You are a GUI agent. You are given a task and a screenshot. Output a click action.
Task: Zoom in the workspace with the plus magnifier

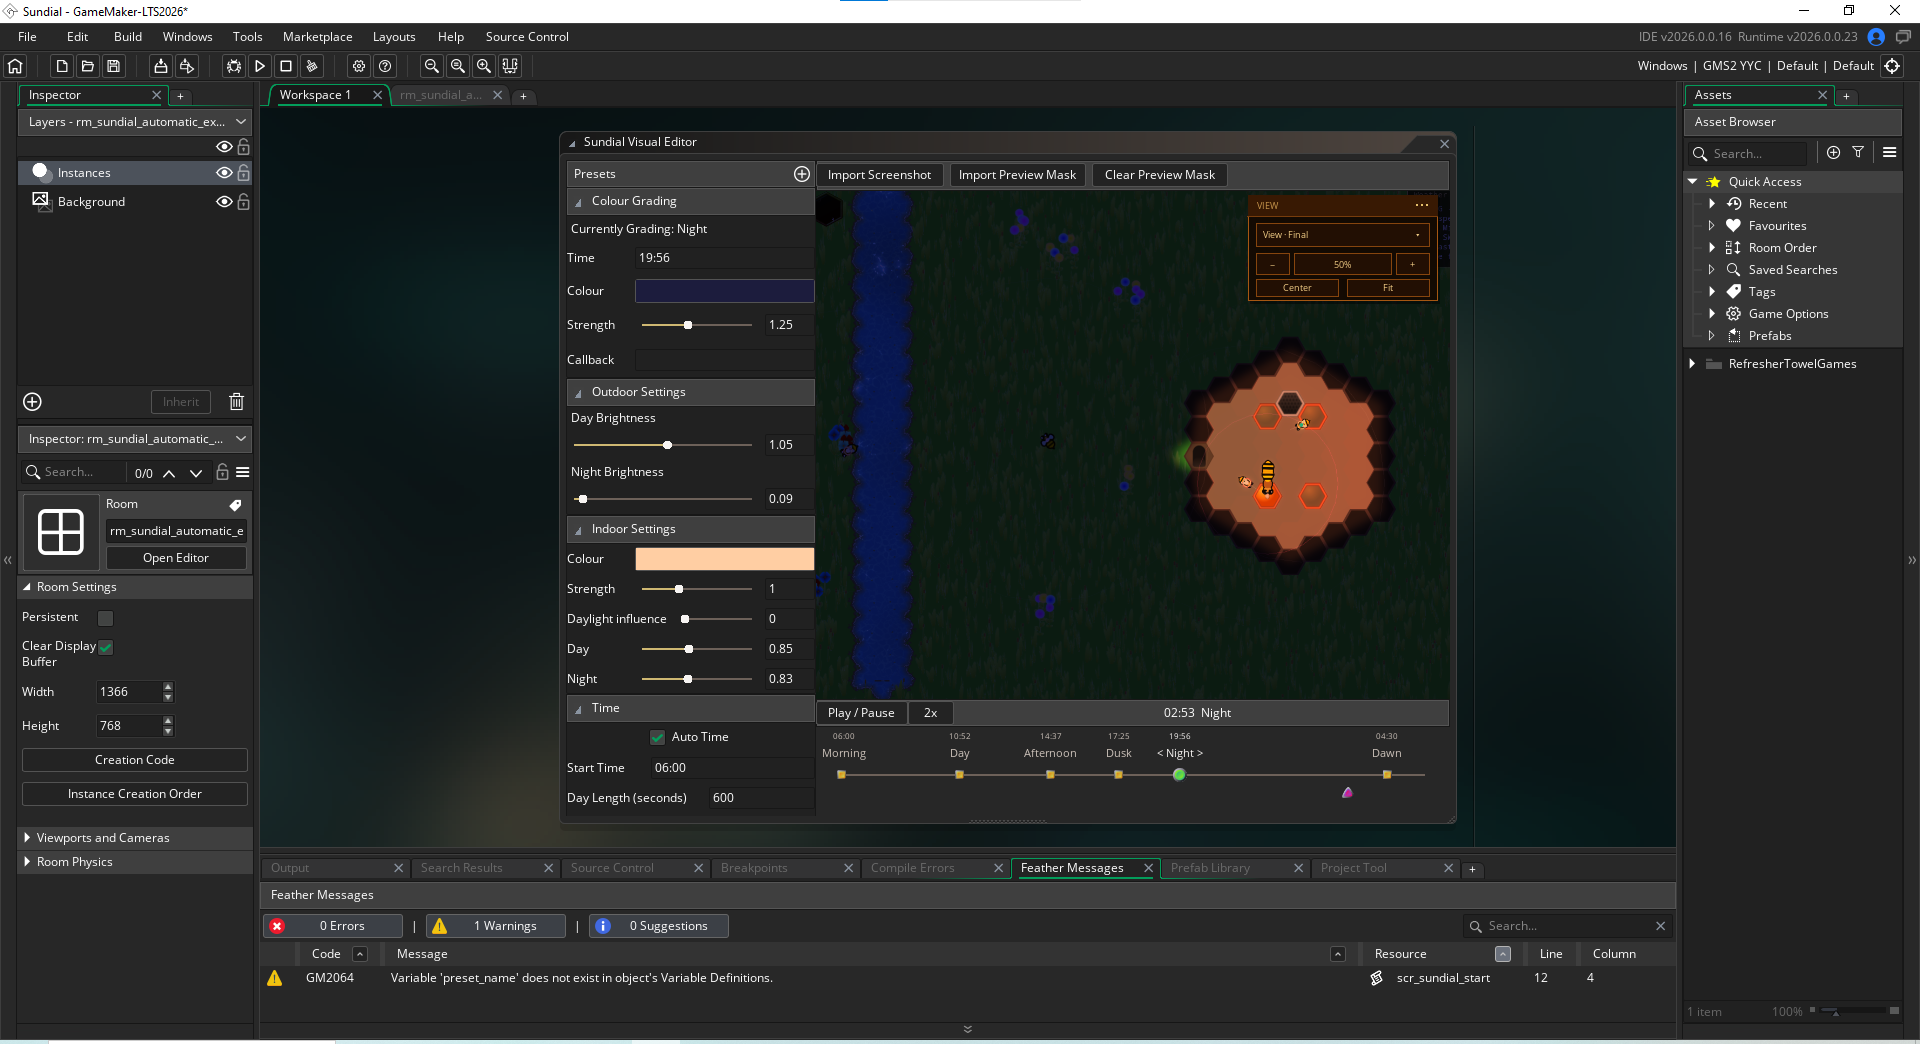tap(484, 66)
